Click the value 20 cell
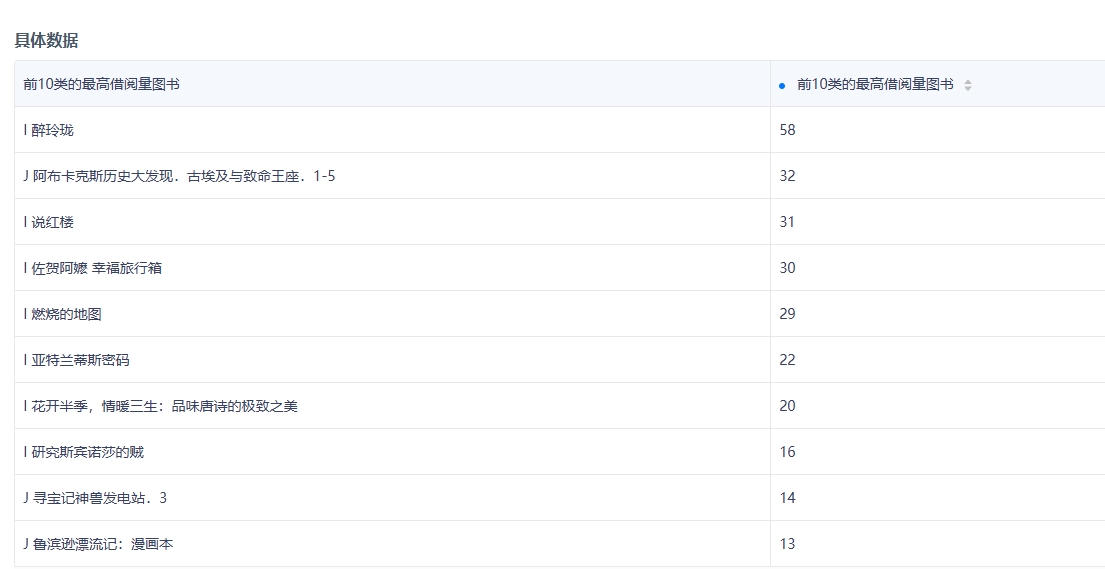The width and height of the screenshot is (1105, 569). pyautogui.click(x=937, y=405)
